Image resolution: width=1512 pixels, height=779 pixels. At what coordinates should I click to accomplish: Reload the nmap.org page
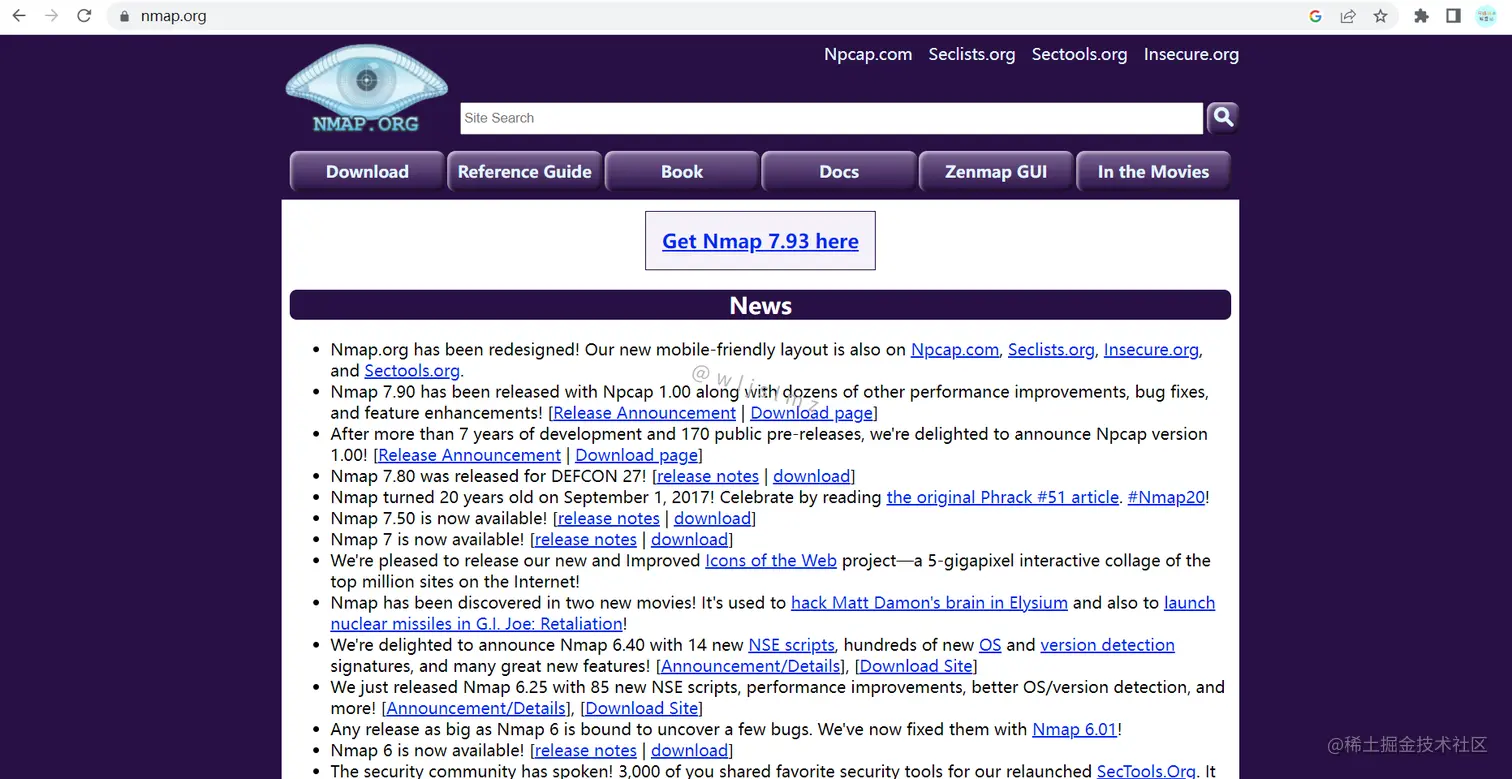[84, 16]
